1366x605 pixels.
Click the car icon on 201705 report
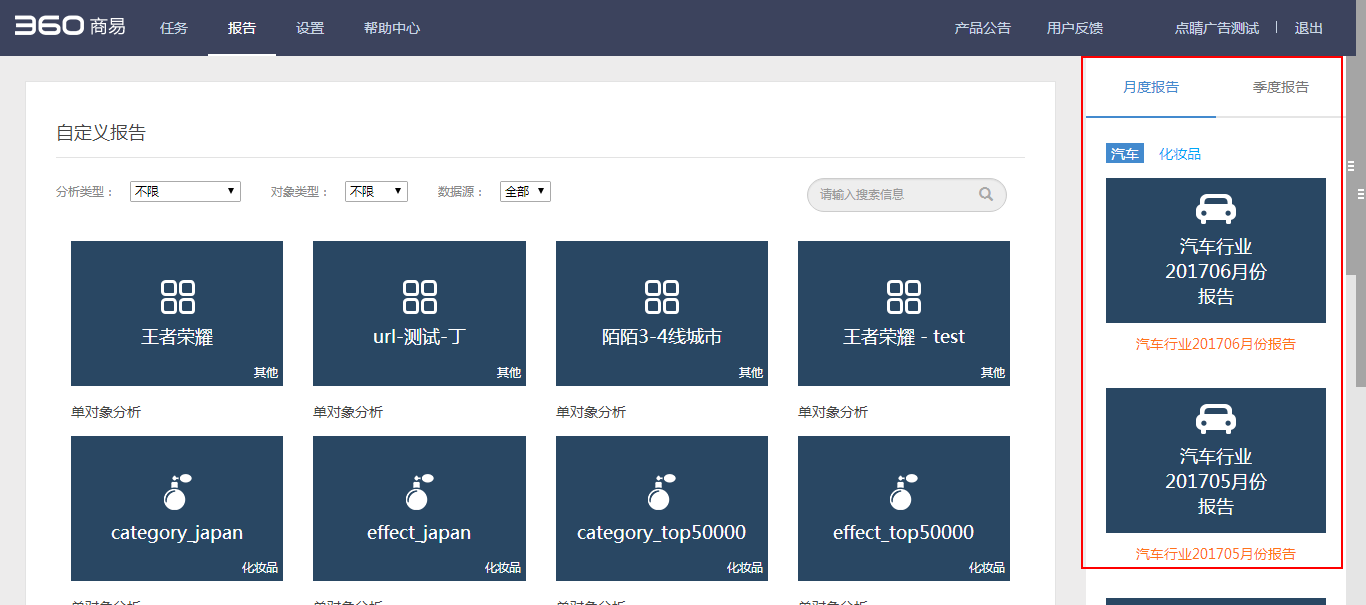pos(1216,419)
